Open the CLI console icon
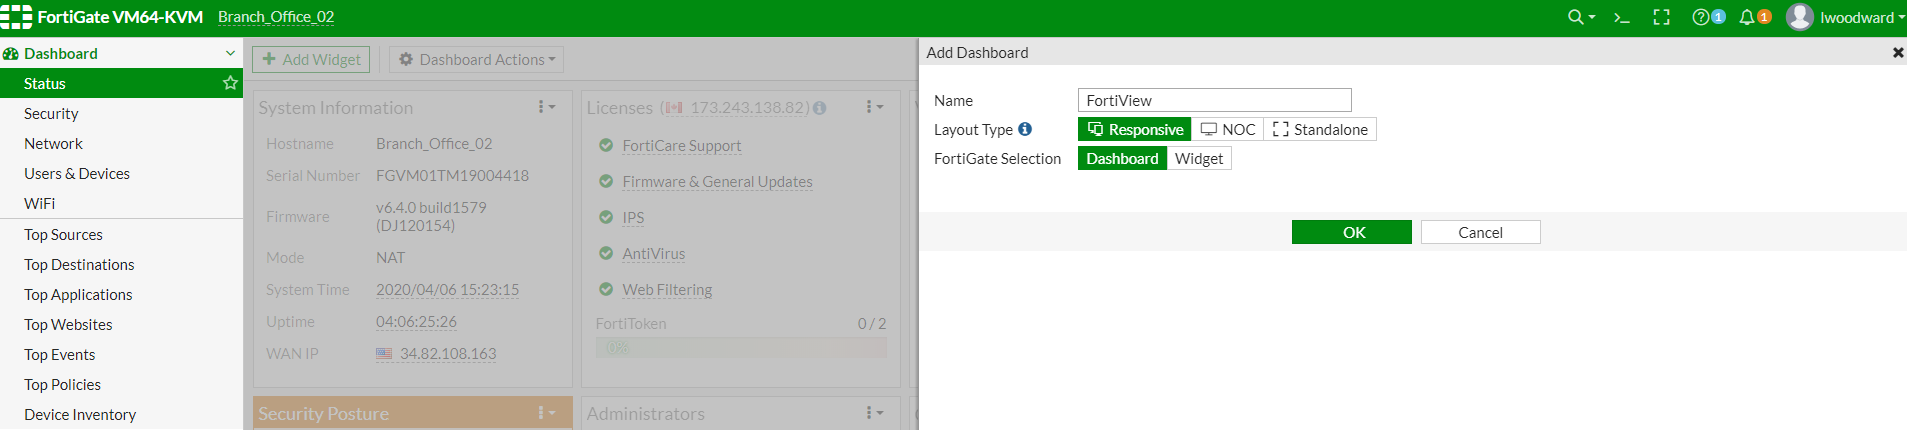 coord(1622,17)
